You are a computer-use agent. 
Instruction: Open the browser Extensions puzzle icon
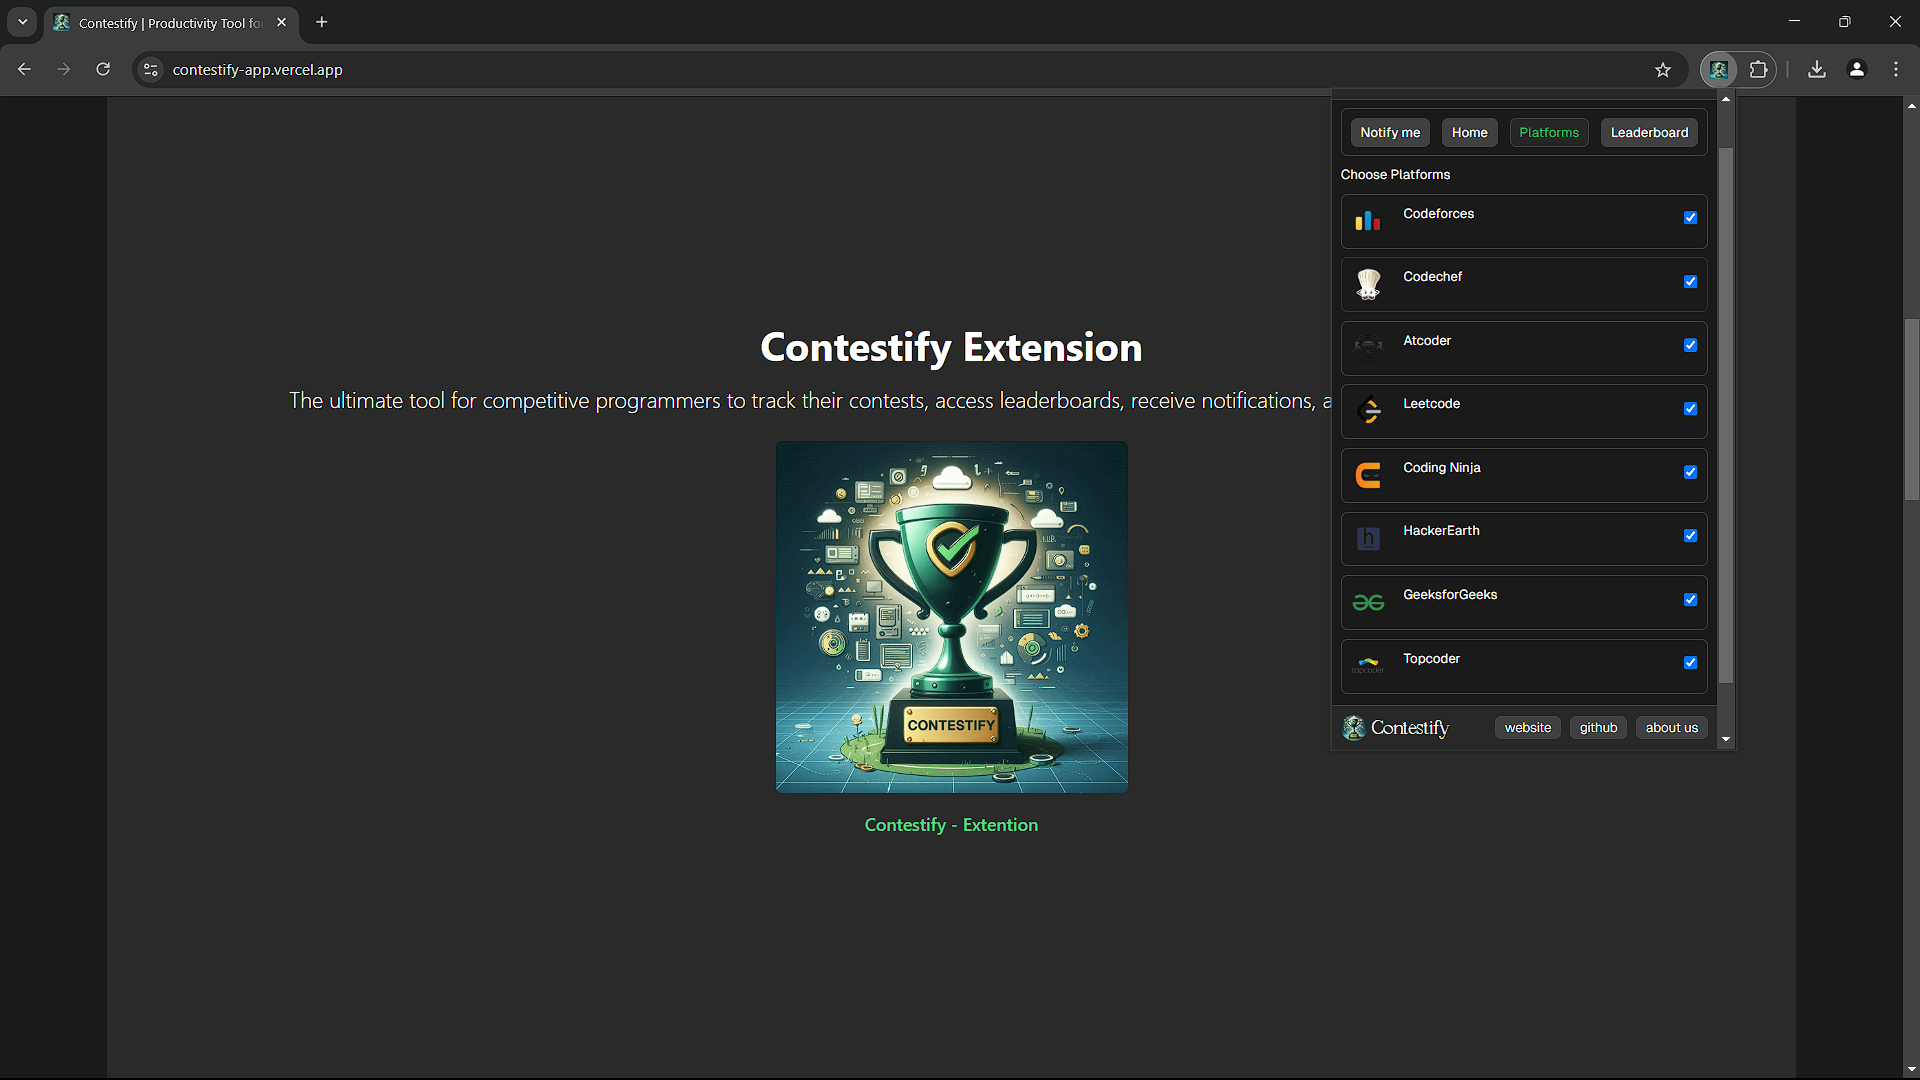coord(1758,70)
